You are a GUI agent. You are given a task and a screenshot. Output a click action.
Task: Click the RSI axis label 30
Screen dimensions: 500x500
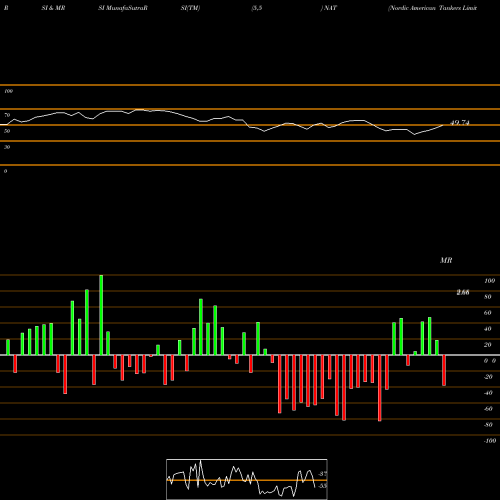click(x=7, y=147)
